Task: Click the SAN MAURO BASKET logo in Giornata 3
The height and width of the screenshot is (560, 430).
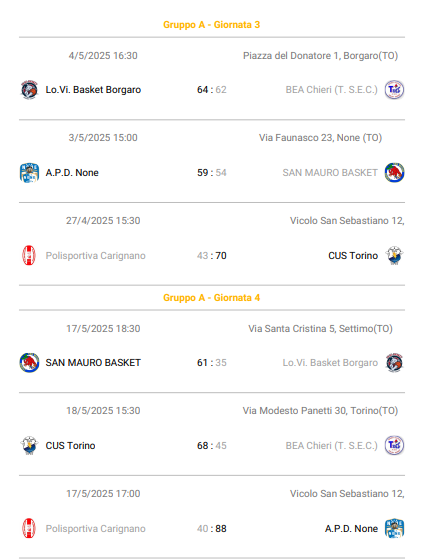Action: click(394, 173)
